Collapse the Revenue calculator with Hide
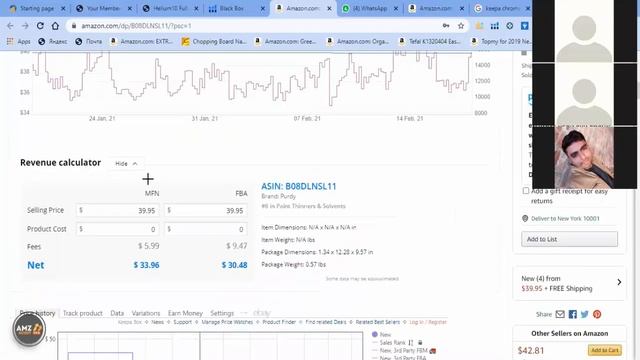The image size is (640, 360). pyautogui.click(x=126, y=163)
